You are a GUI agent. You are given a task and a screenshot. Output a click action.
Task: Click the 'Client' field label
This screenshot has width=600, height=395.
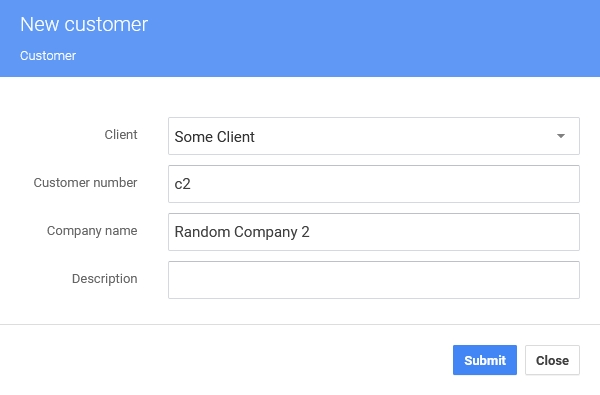coord(121,135)
